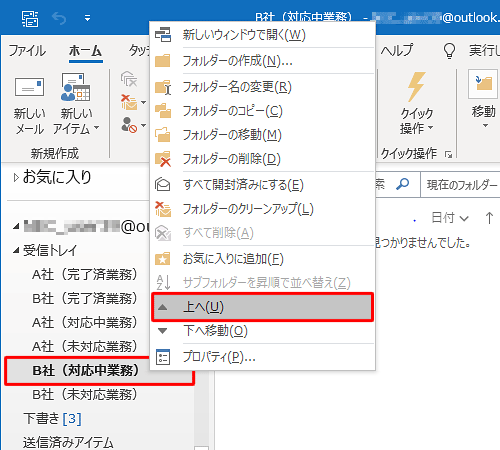
Task: Open the ファイル tab
Action: click(27, 51)
